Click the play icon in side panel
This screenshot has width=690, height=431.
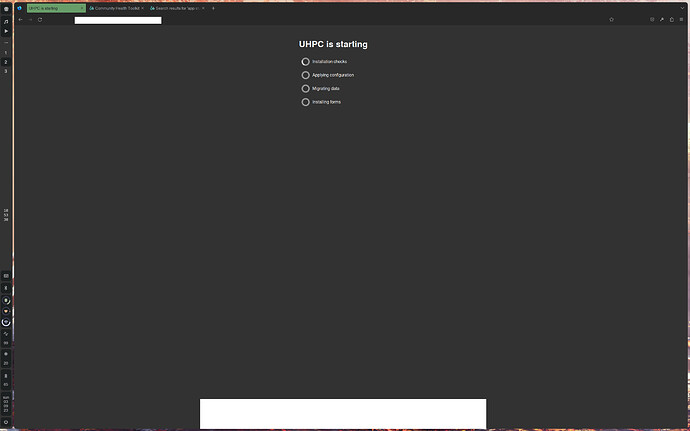pyautogui.click(x=6, y=31)
